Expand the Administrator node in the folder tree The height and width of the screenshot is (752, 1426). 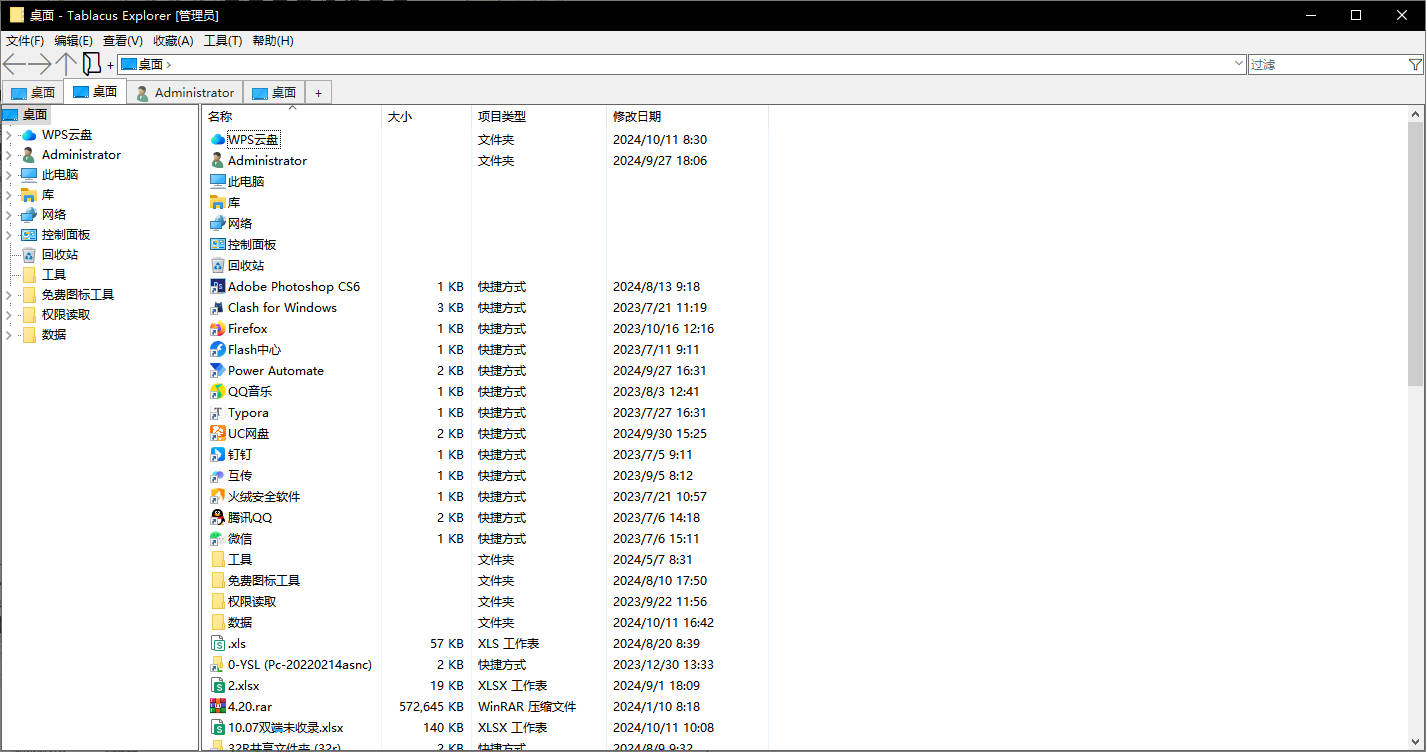(x=9, y=155)
